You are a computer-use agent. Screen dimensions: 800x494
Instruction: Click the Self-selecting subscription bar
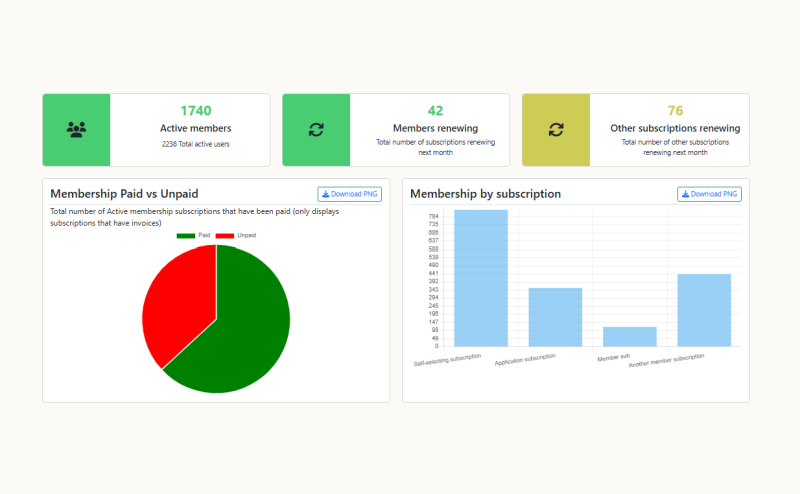click(481, 280)
